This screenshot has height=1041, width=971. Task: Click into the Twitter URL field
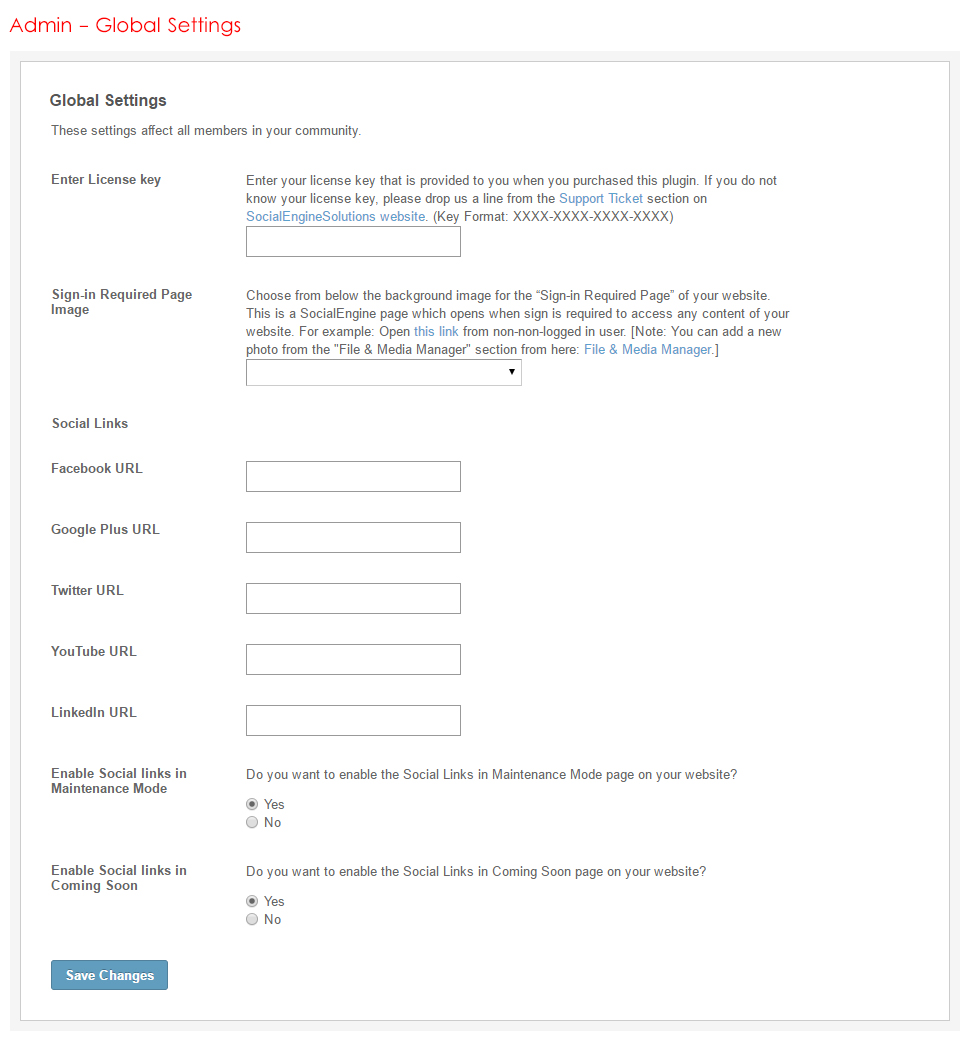click(353, 599)
